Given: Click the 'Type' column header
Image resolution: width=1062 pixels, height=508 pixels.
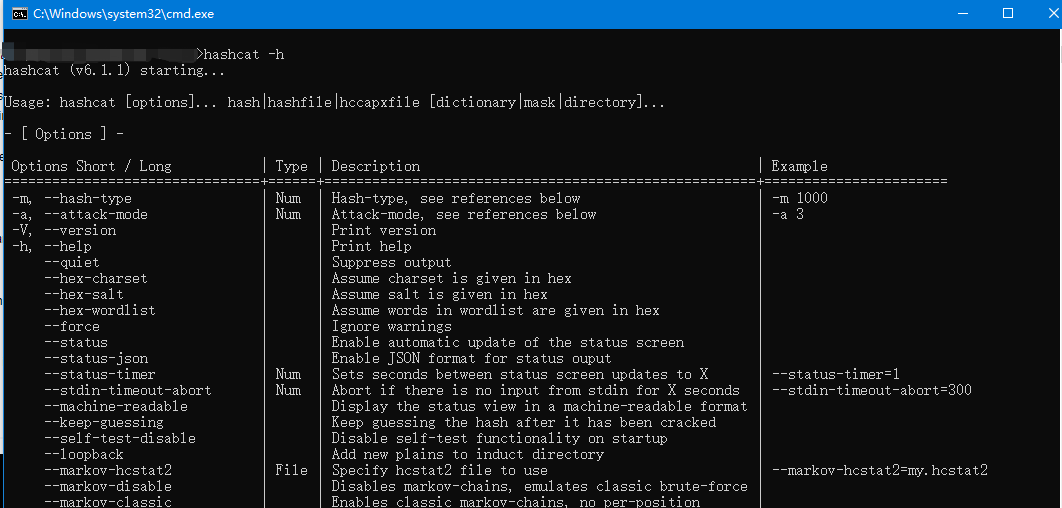Looking at the screenshot, I should point(291,166).
